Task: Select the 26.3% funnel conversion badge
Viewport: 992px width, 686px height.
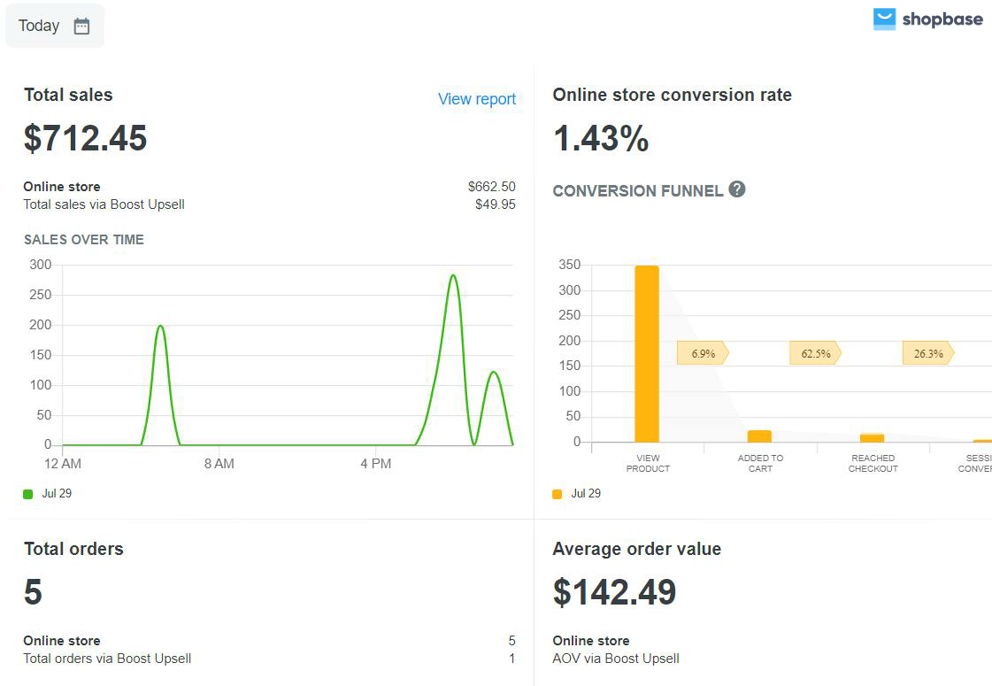Action: tap(928, 353)
